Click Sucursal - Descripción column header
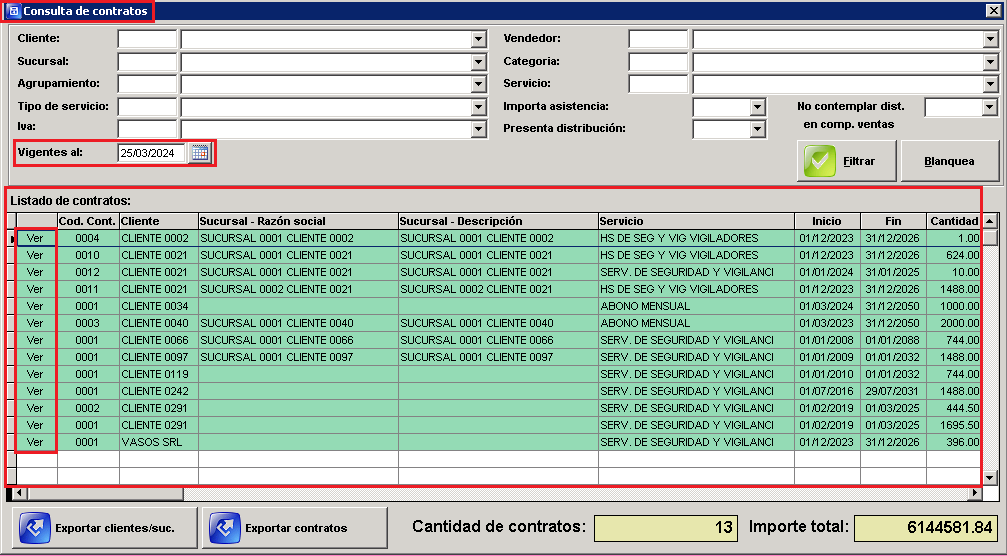The image size is (1007, 556). pos(498,222)
